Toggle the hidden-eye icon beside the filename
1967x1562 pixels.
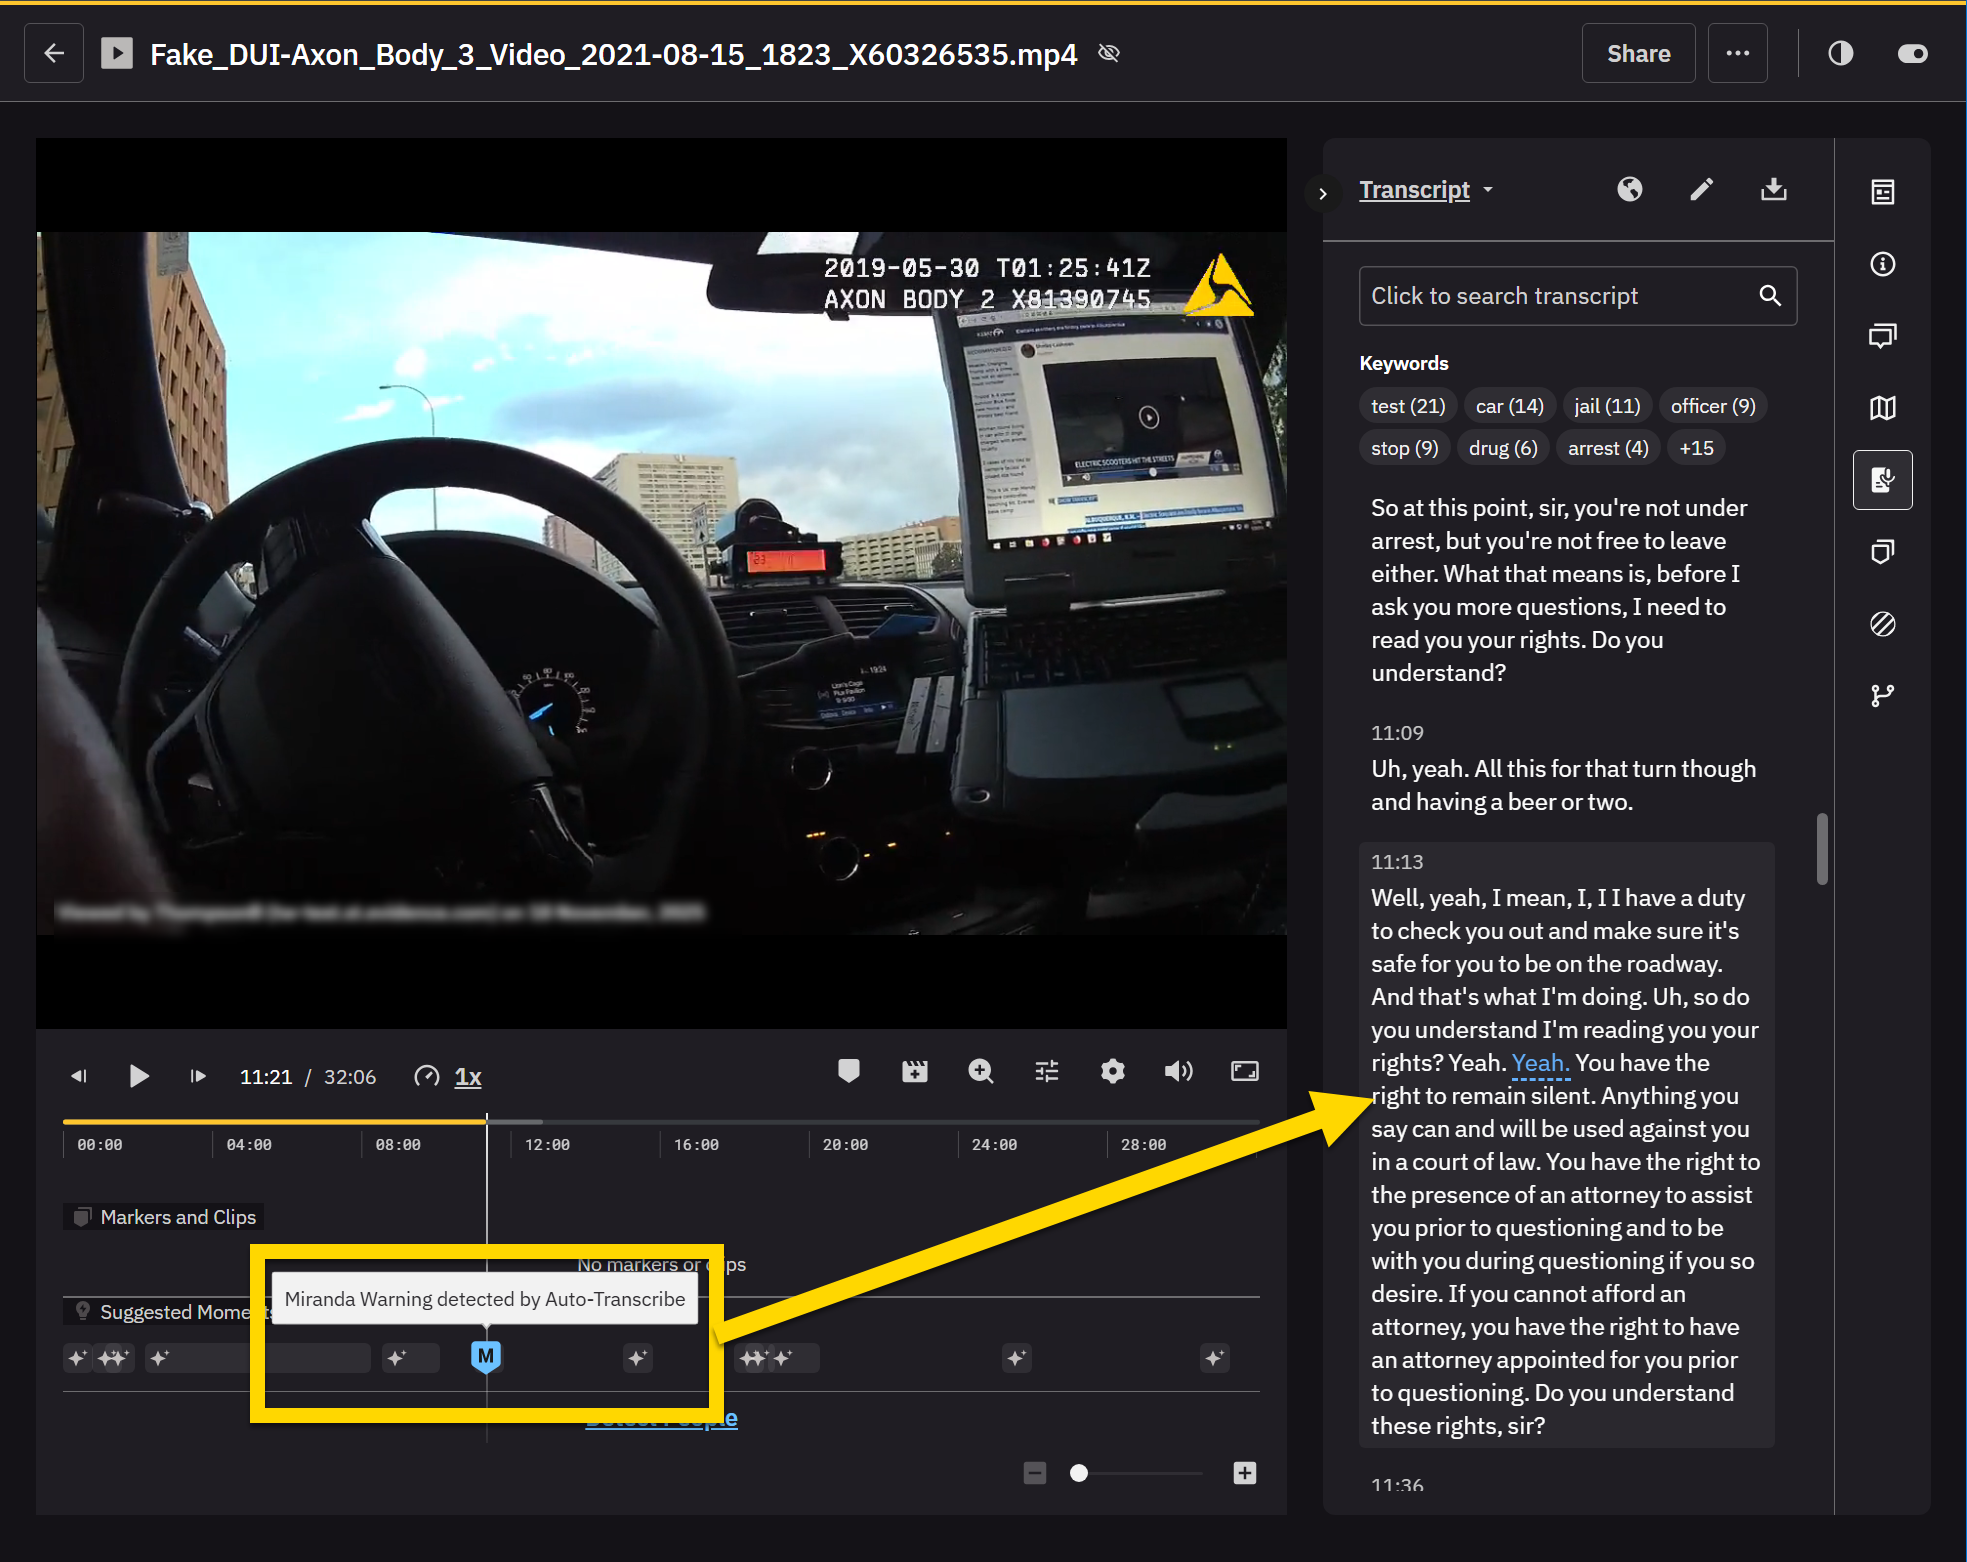(x=1108, y=53)
